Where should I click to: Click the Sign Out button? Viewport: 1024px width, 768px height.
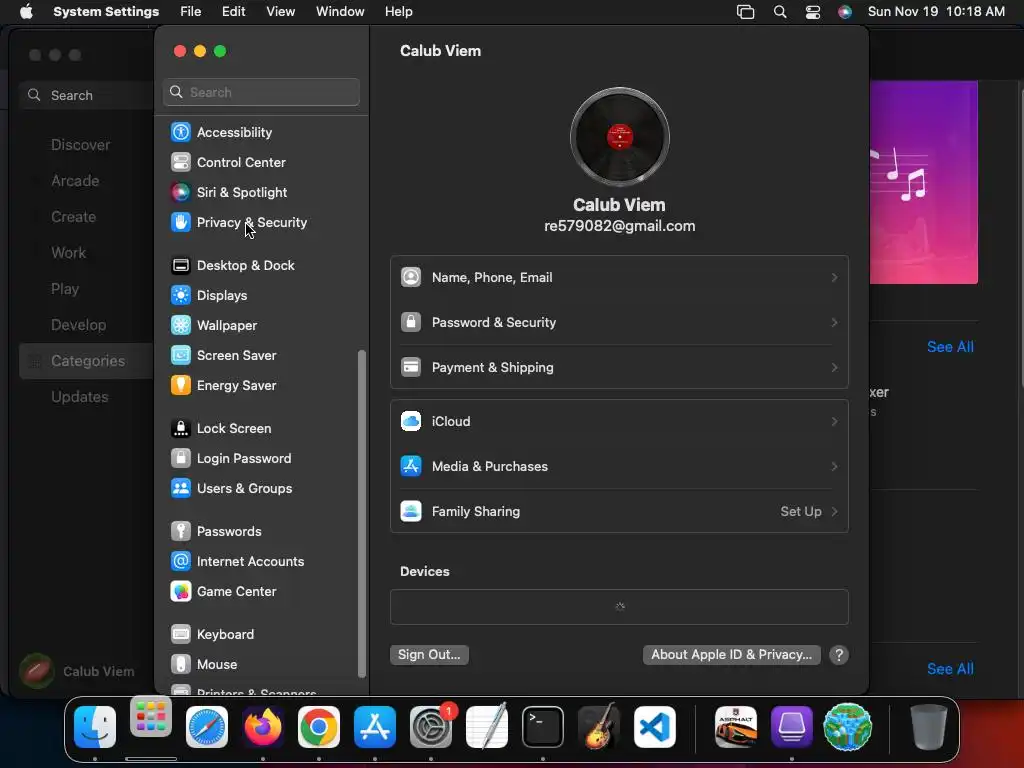pos(429,655)
